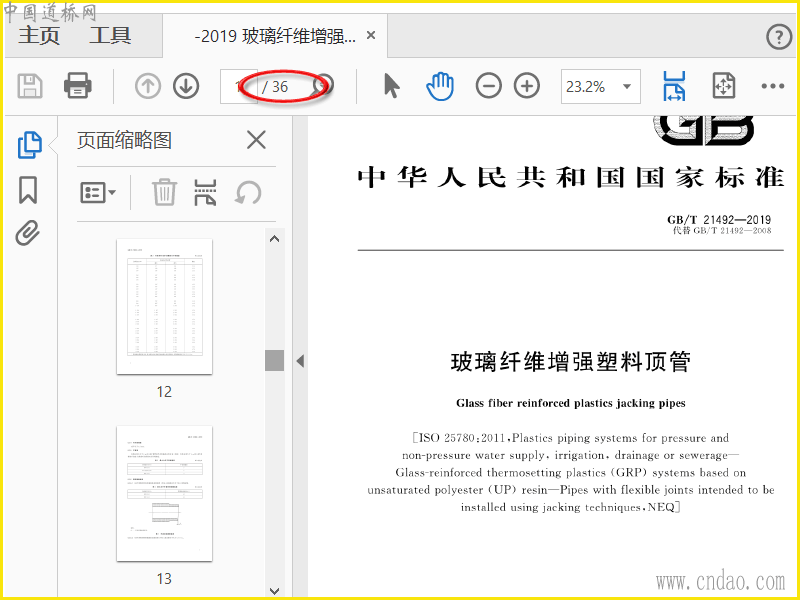Viewport: 800px width, 600px height.
Task: Select page 13 thumbnail
Action: 164,493
